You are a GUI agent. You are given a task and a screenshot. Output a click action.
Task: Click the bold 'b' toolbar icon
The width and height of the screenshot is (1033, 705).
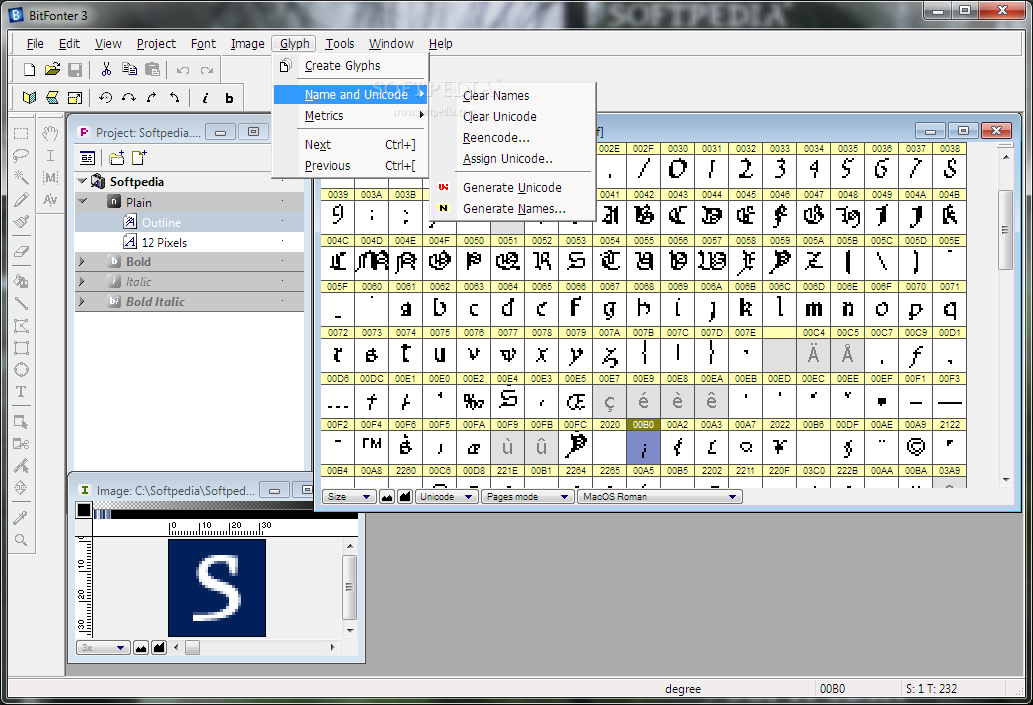(x=229, y=98)
